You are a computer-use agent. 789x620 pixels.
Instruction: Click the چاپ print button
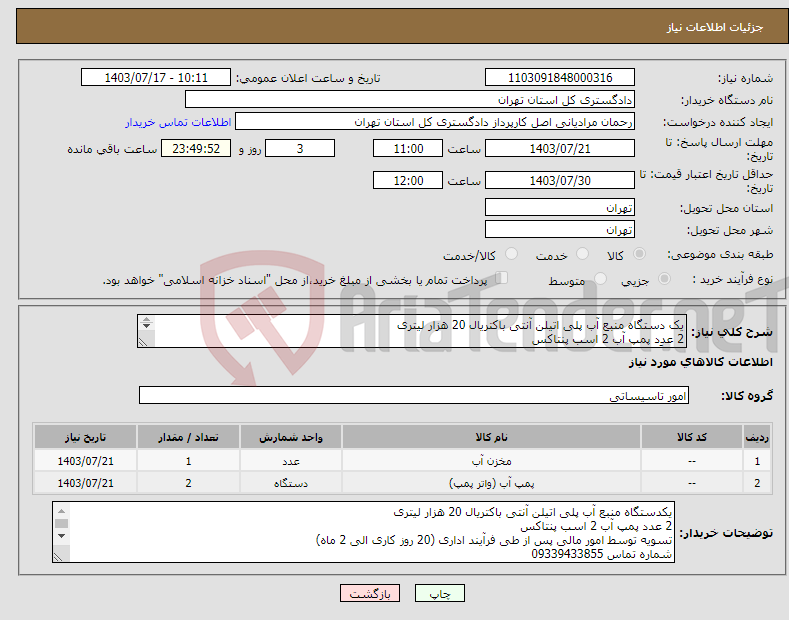(x=440, y=593)
